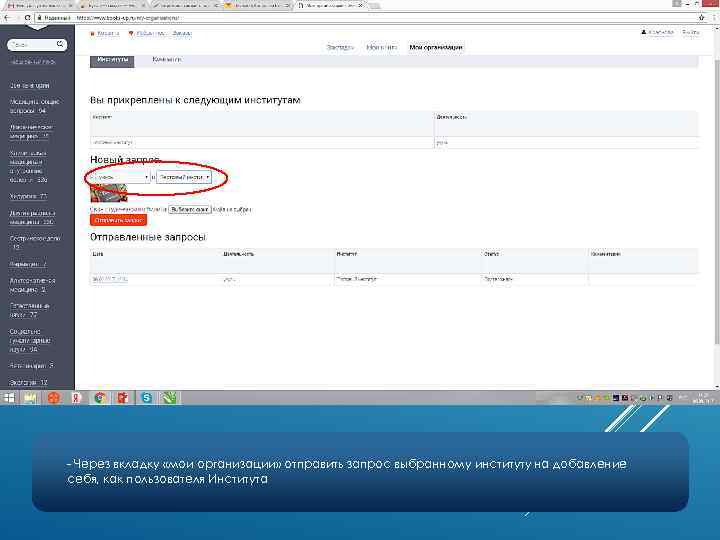720x540 pixels.
Task: Bookmark this page with the star icon
Action: [702, 17]
